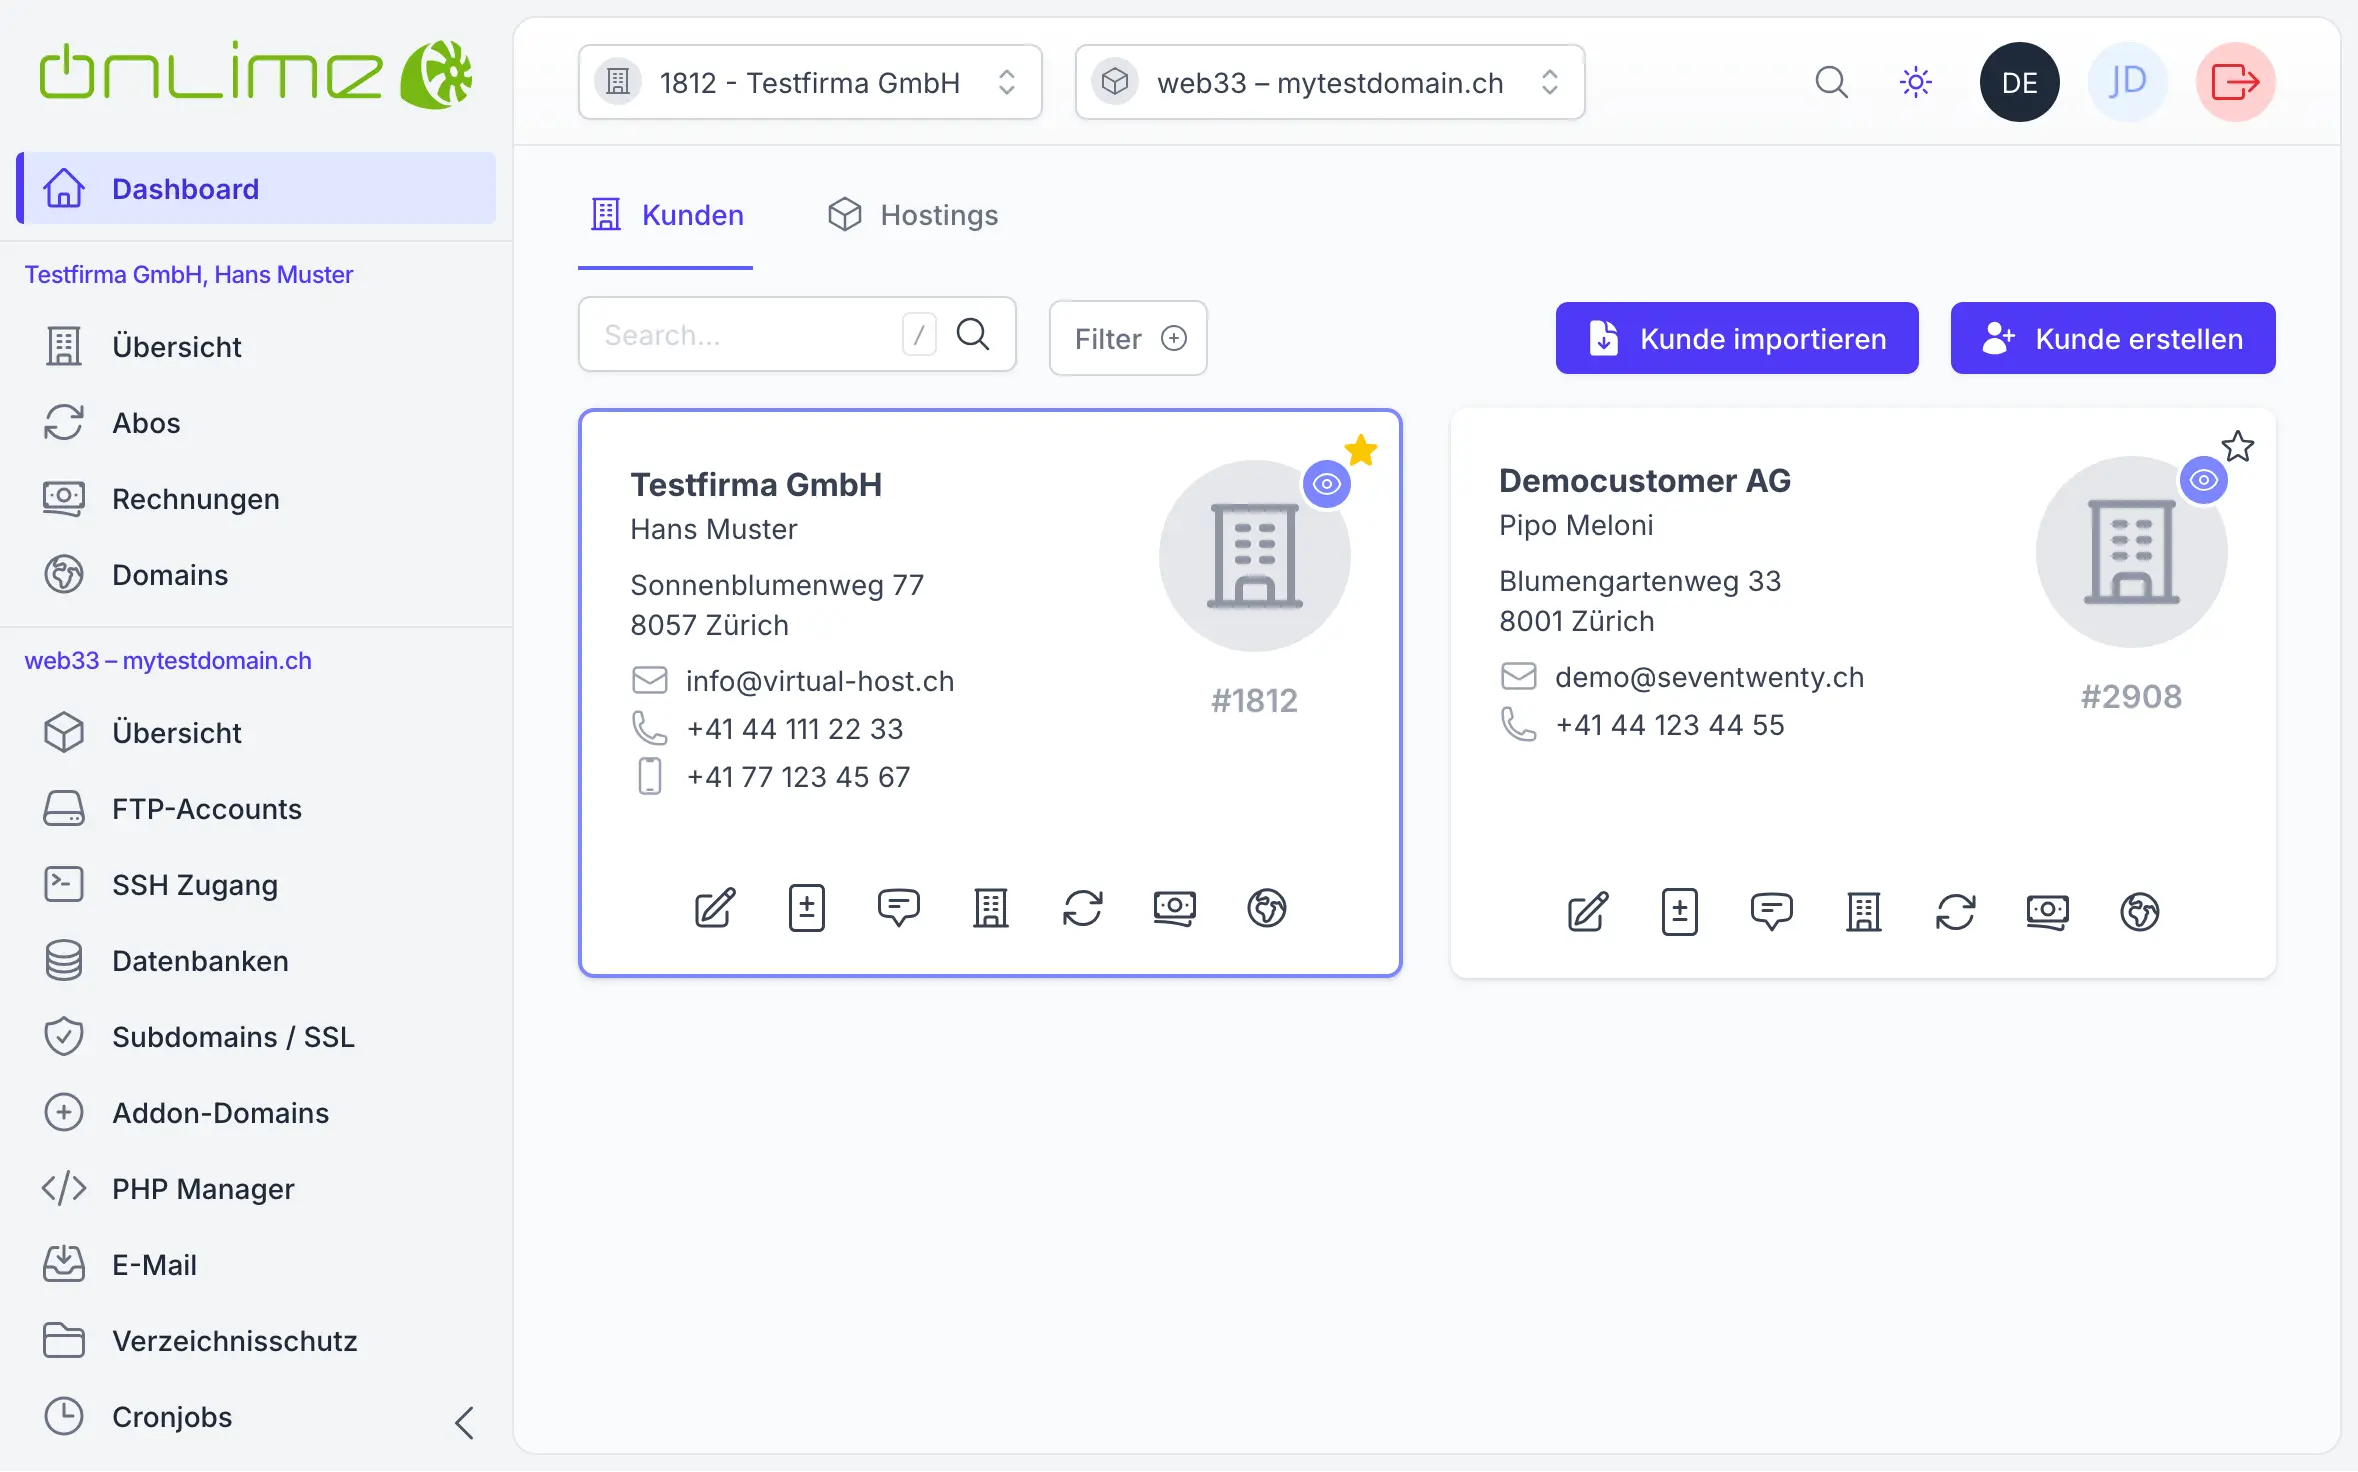Click the Kunde erstellen button
Viewport: 2358px width, 1472px height.
click(x=2112, y=339)
